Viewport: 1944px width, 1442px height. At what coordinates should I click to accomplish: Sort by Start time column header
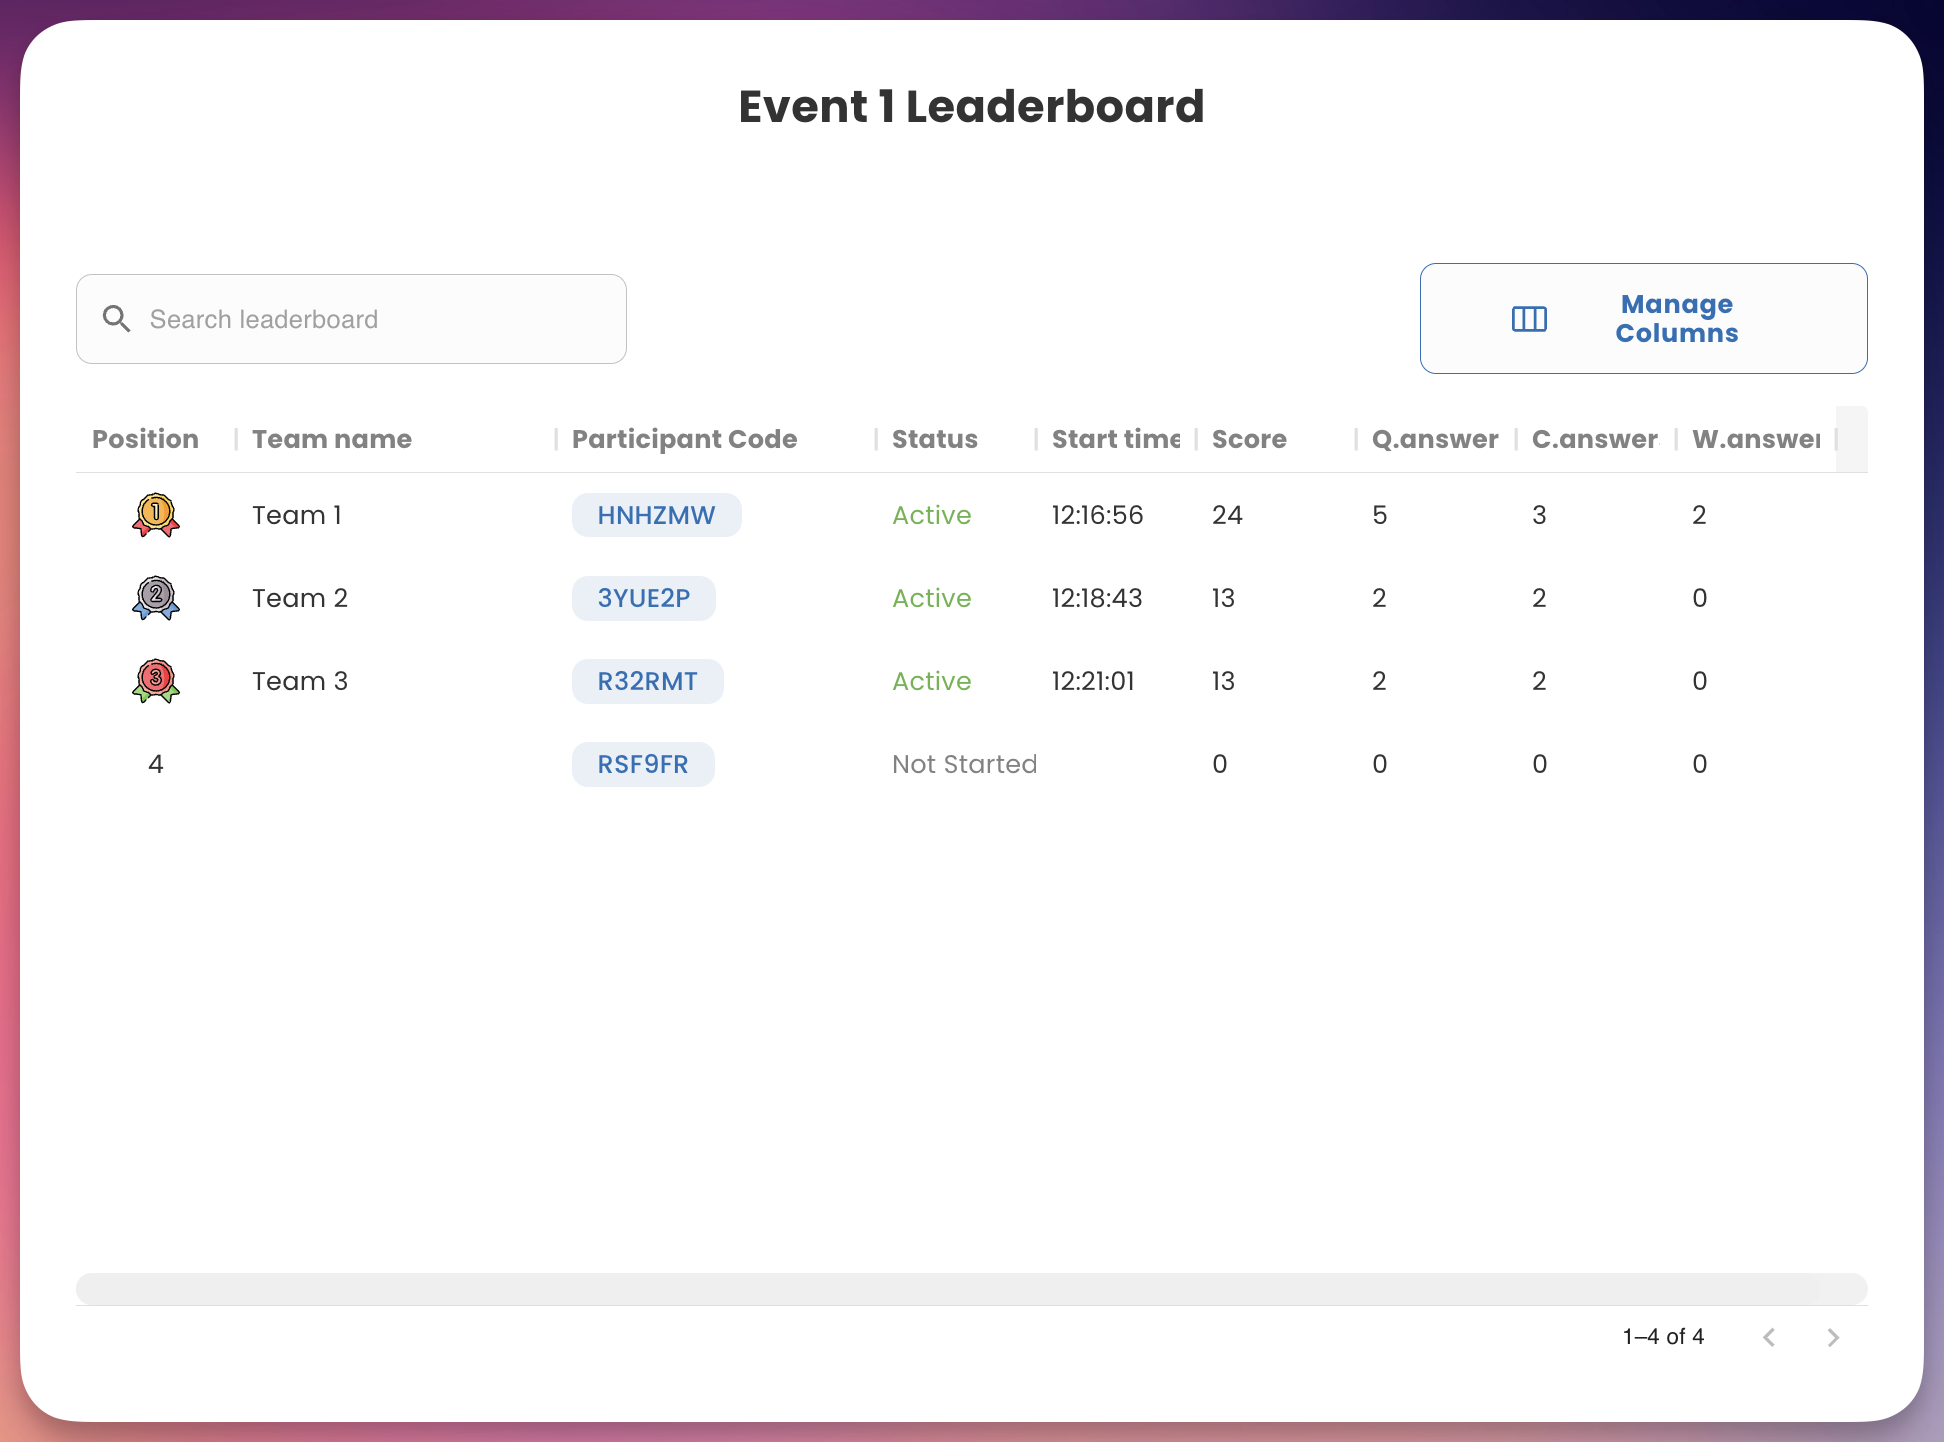click(1115, 439)
